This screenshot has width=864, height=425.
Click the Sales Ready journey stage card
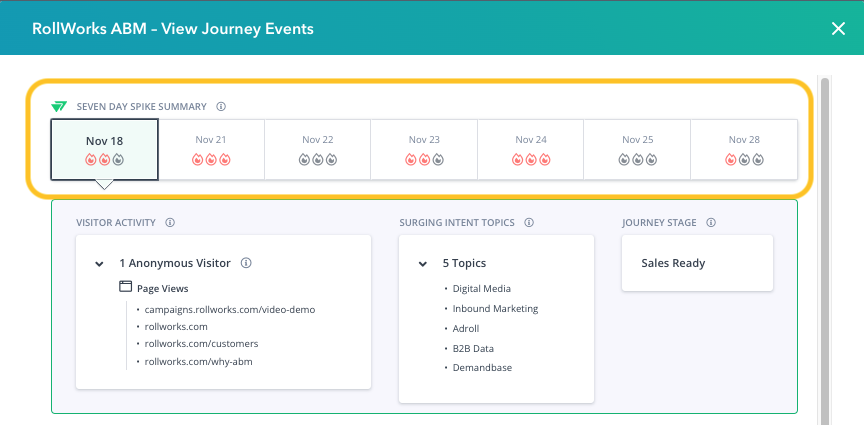697,263
